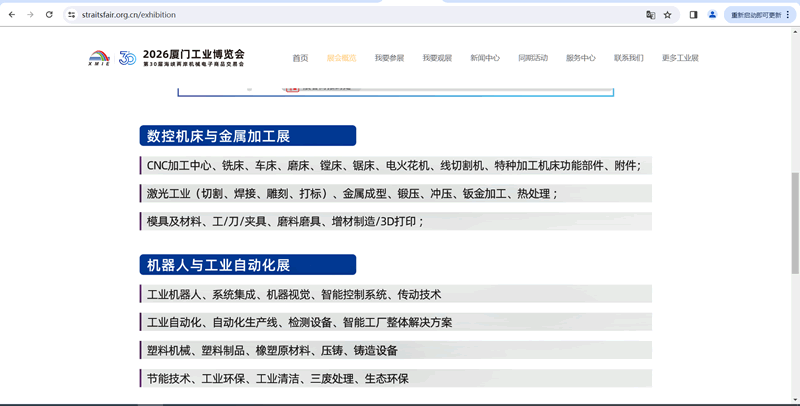This screenshot has height=406, width=800.
Task: Click the 2026厦门工业博览会 logo
Action: [166, 58]
